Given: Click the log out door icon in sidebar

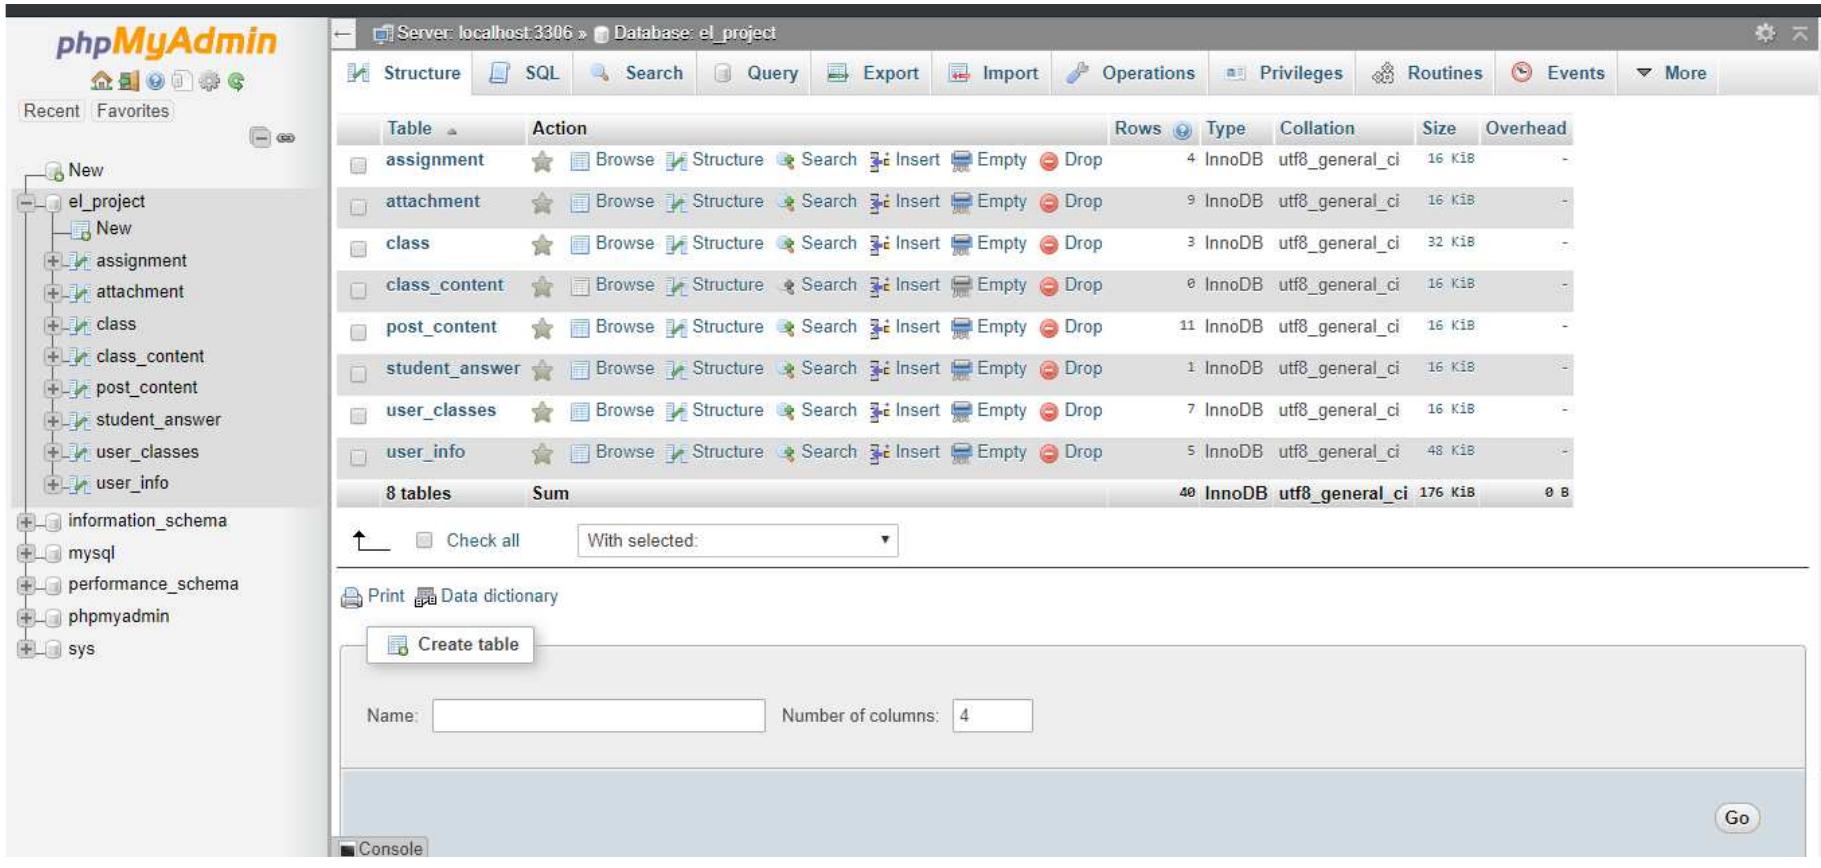Looking at the screenshot, I should point(128,81).
